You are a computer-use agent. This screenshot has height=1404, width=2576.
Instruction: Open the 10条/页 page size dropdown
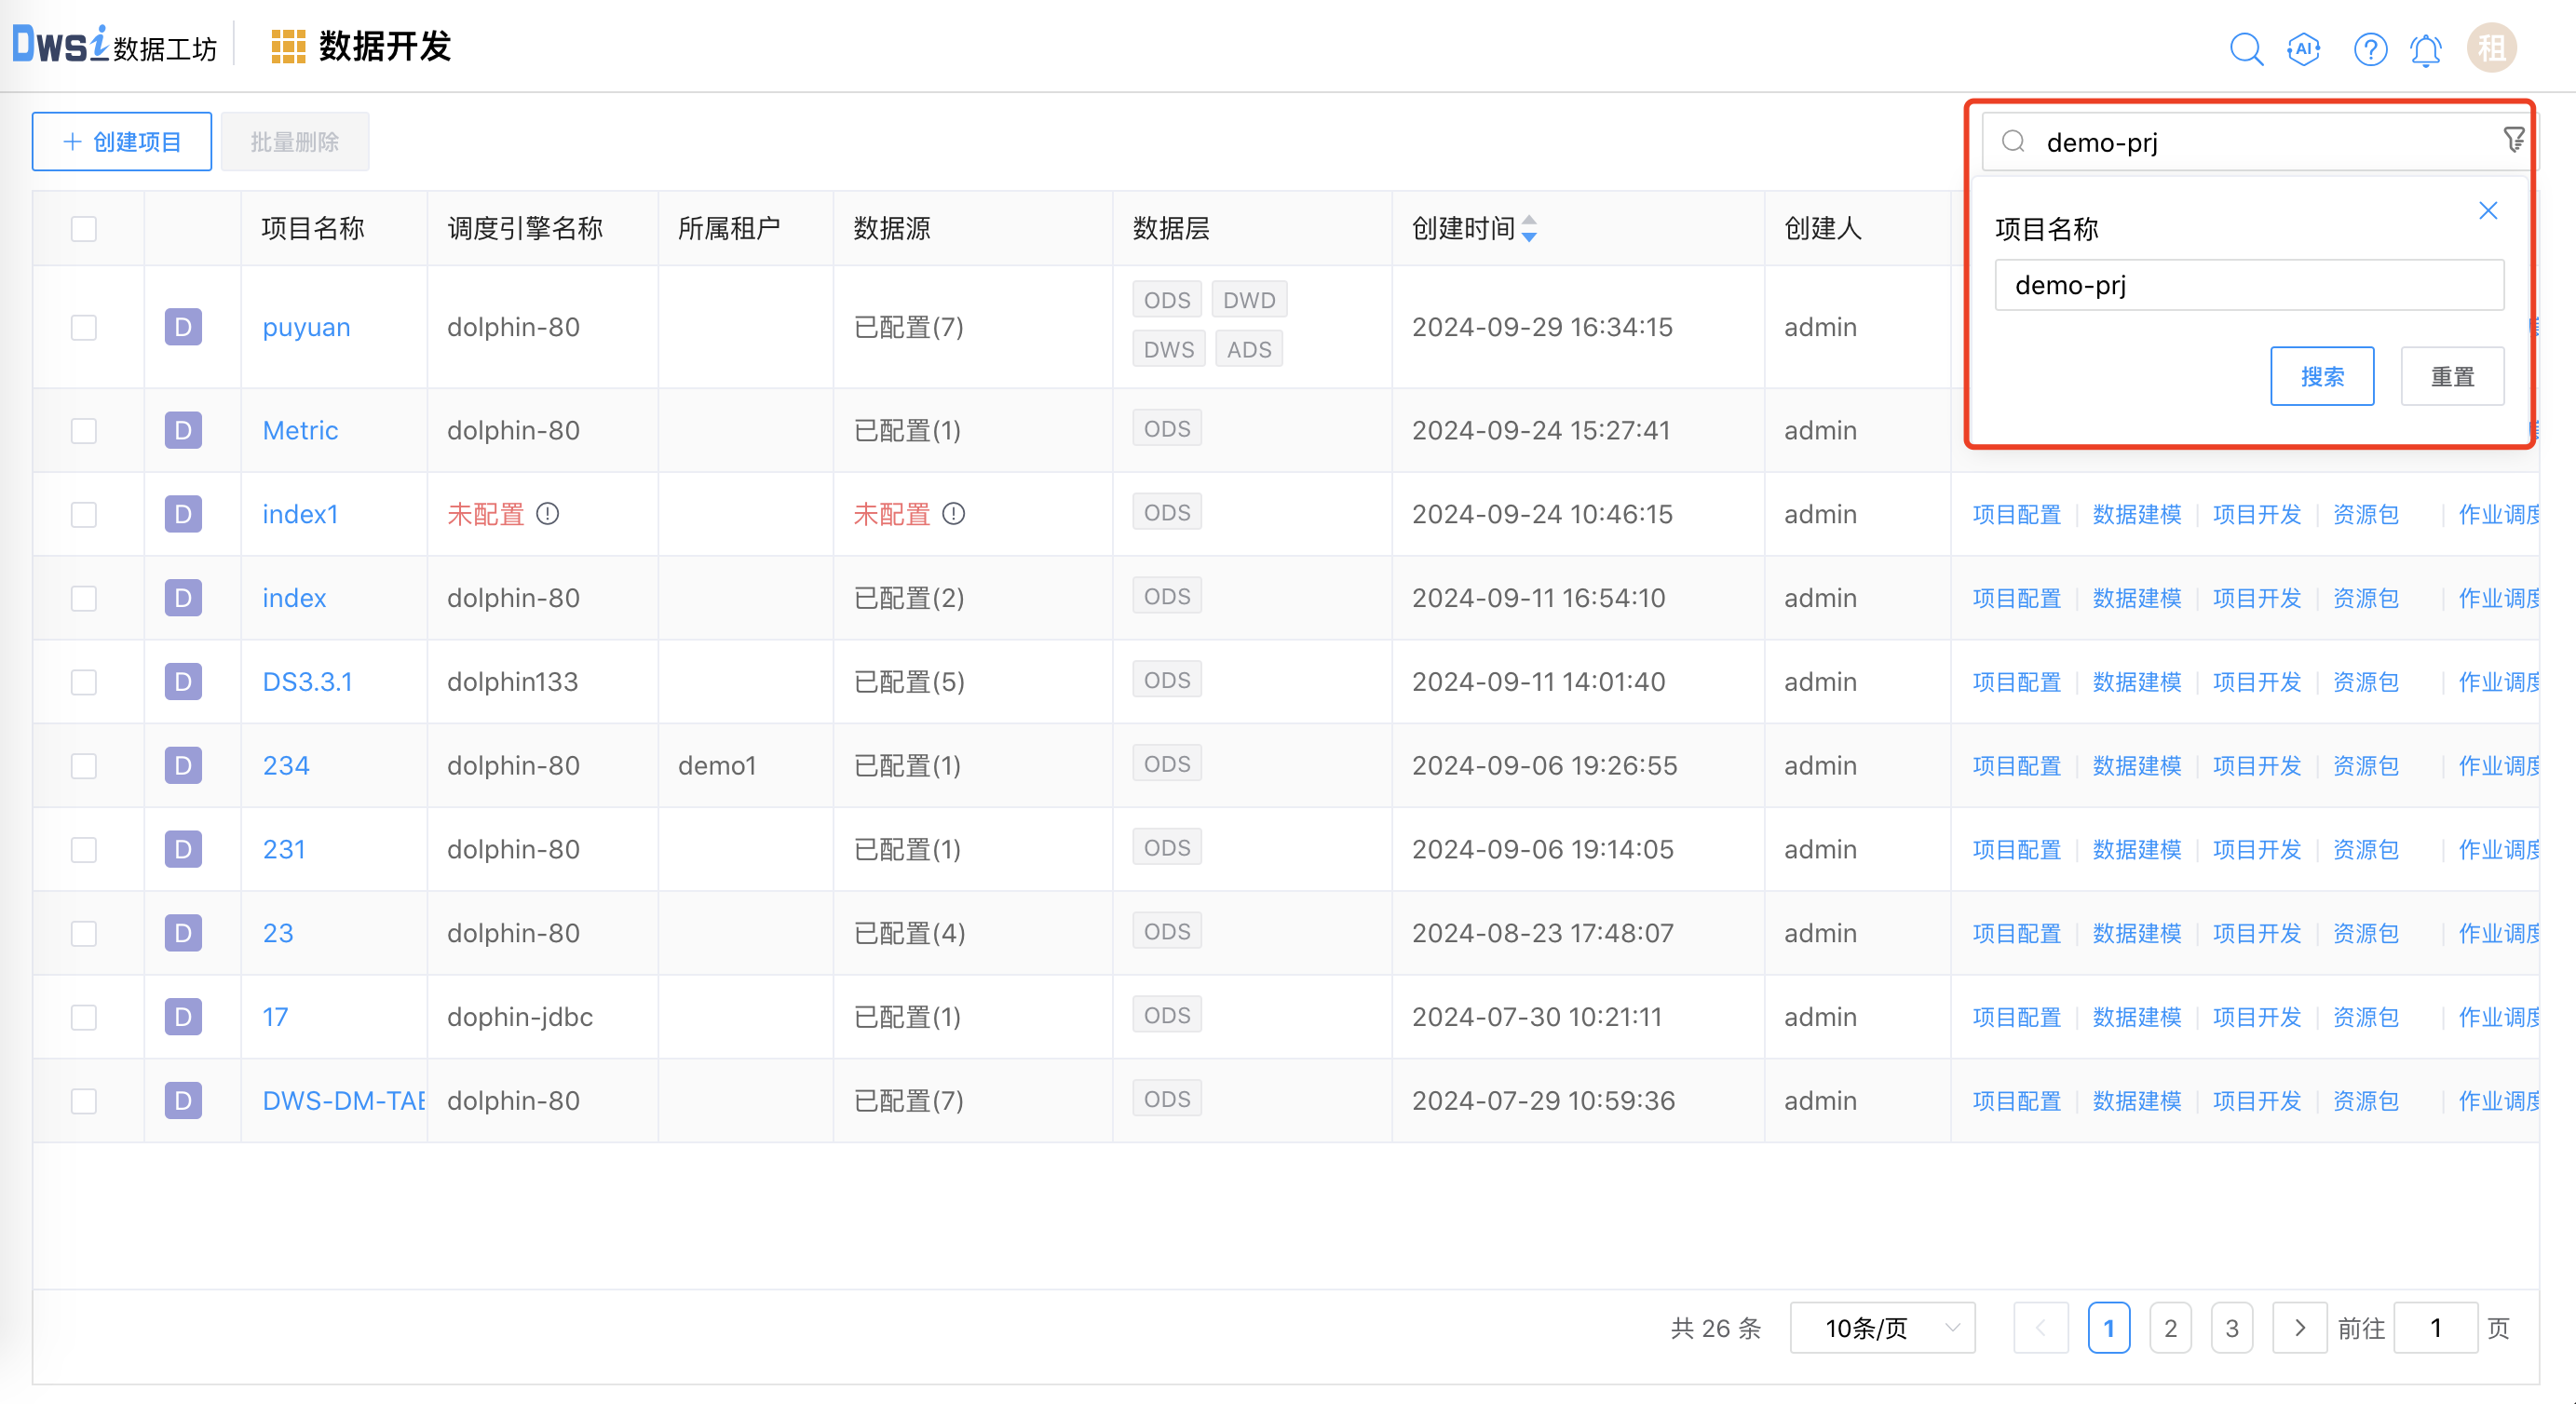pos(1882,1328)
